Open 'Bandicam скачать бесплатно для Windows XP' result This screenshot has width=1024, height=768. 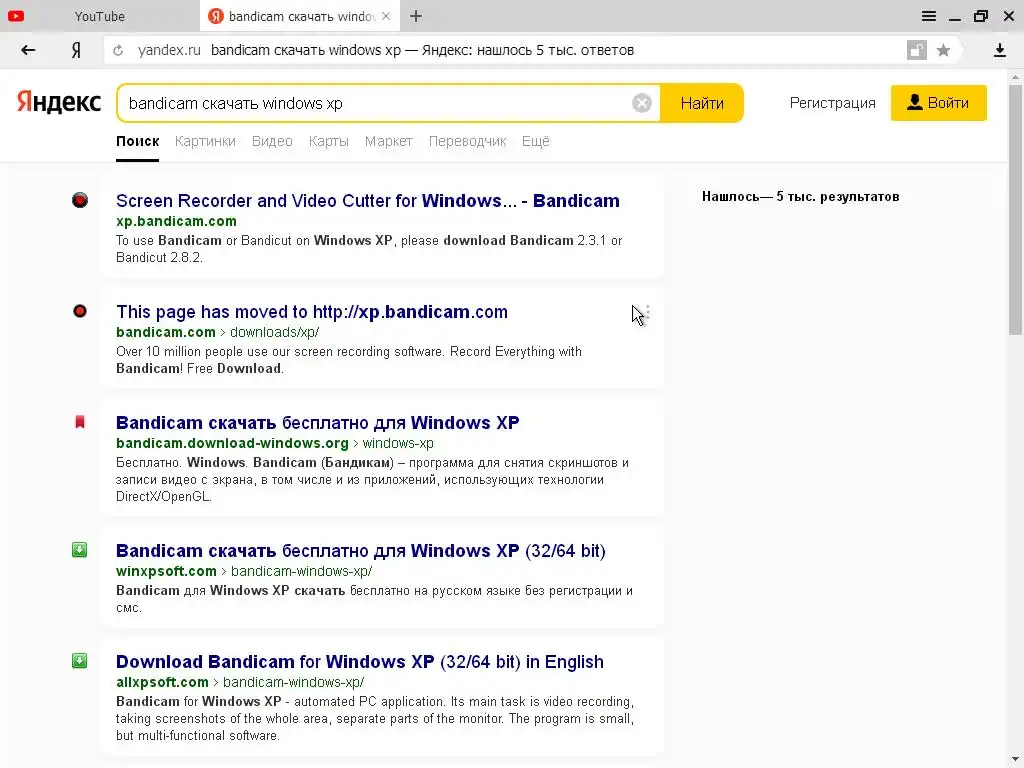pyautogui.click(x=317, y=423)
